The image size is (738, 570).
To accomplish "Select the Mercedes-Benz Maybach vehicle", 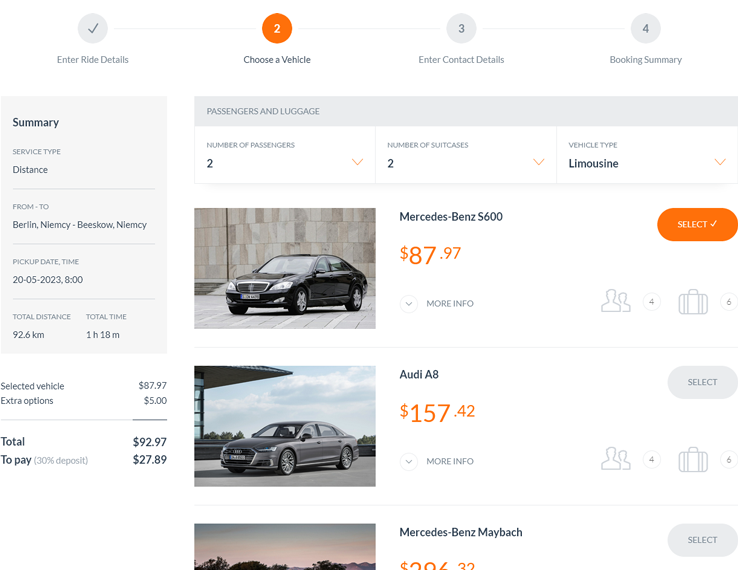I will click(x=702, y=540).
